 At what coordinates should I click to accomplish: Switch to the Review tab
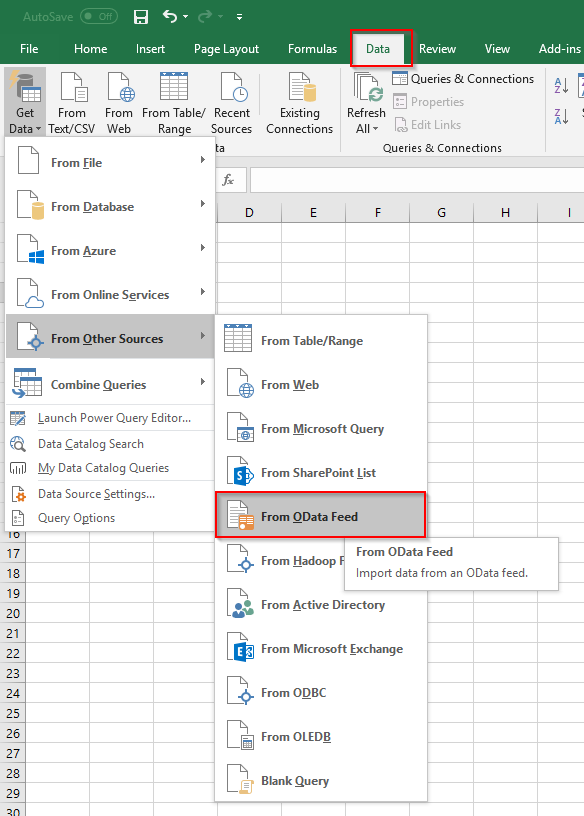pos(437,49)
